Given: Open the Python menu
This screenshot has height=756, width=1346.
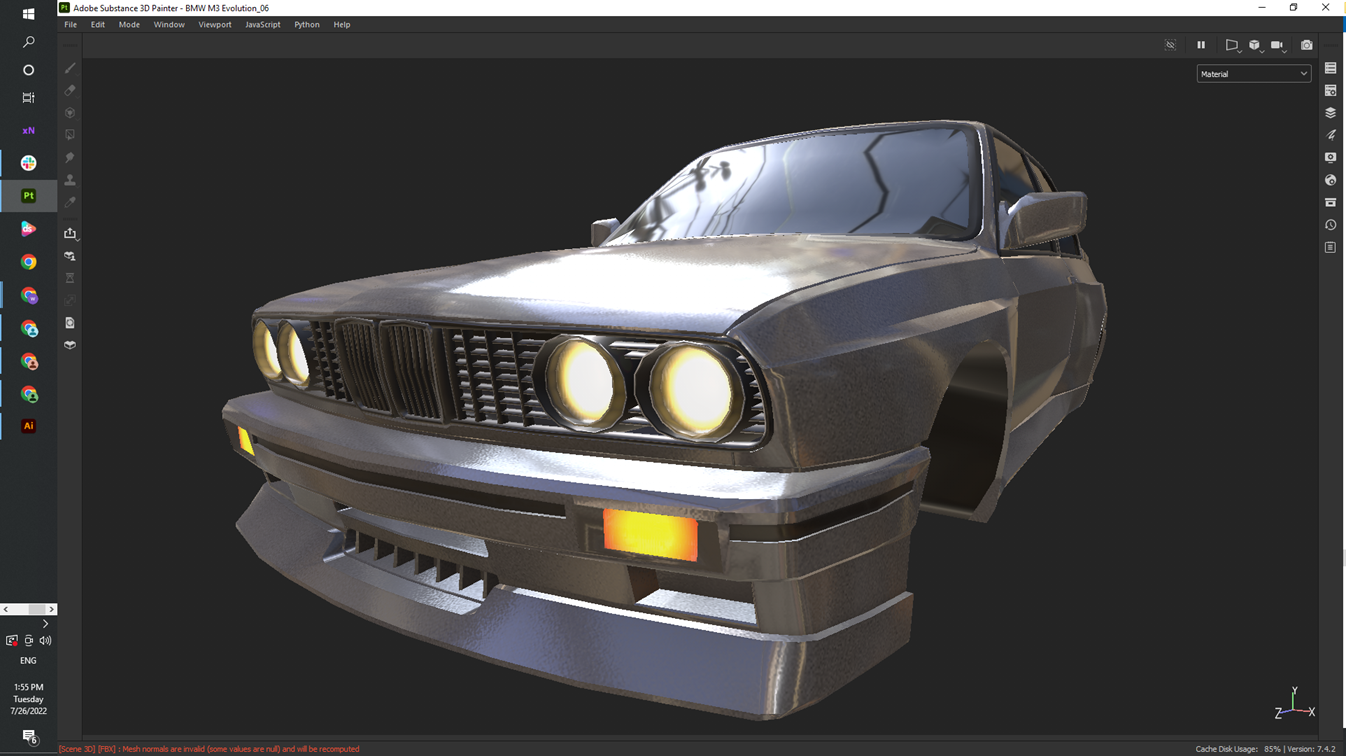Looking at the screenshot, I should point(306,25).
